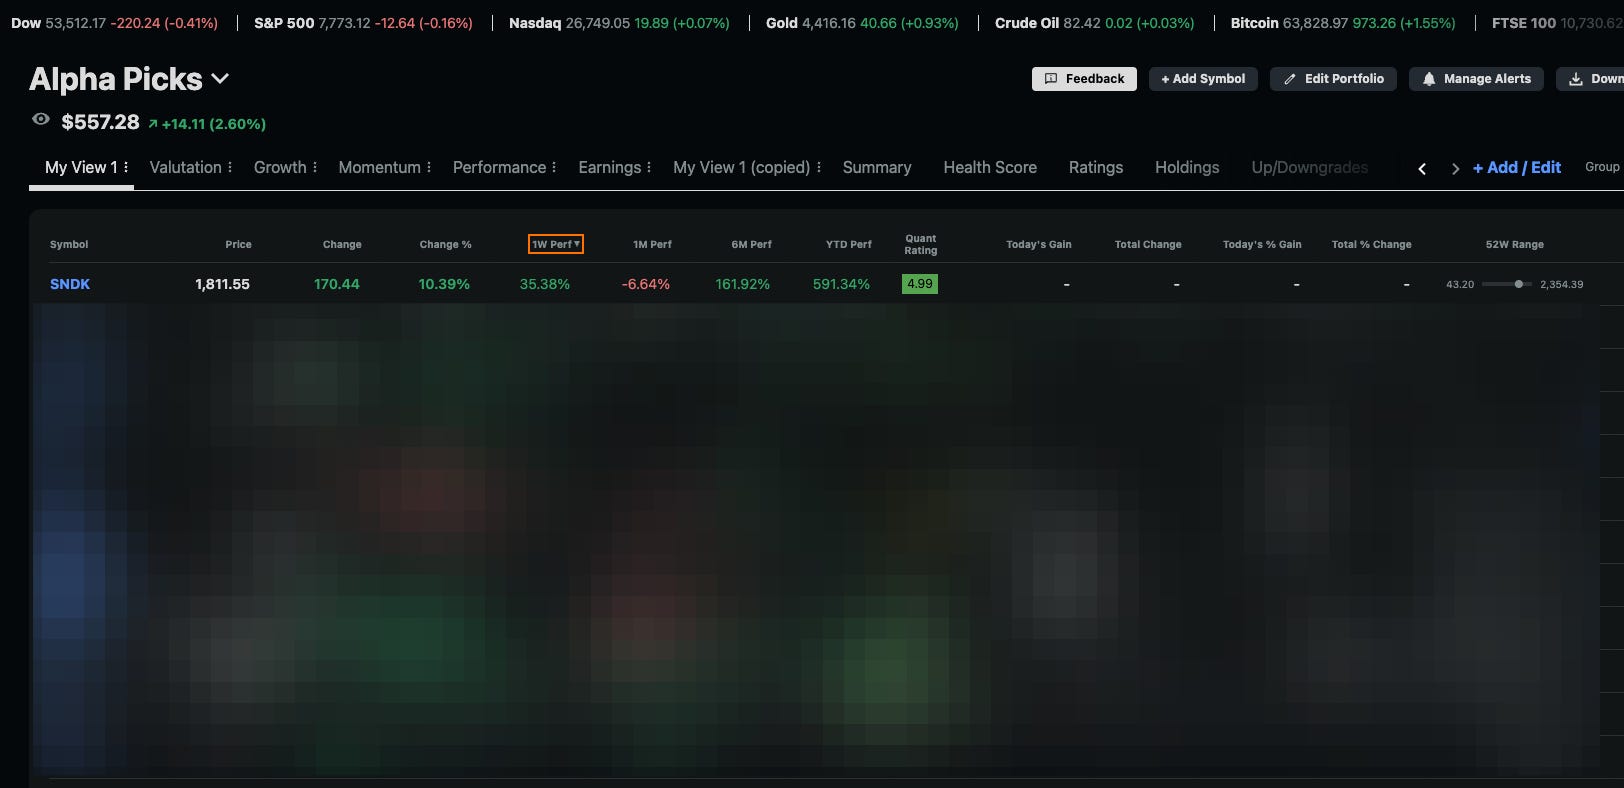This screenshot has height=788, width=1624.
Task: Toggle the portfolio value visibility eye icon
Action: click(41, 119)
